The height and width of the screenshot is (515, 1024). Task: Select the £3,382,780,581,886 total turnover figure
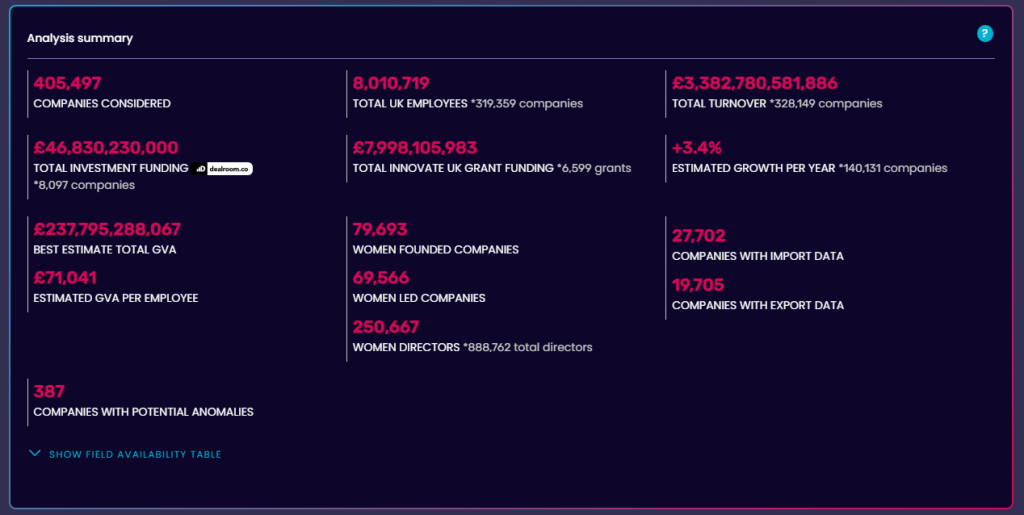tap(754, 84)
